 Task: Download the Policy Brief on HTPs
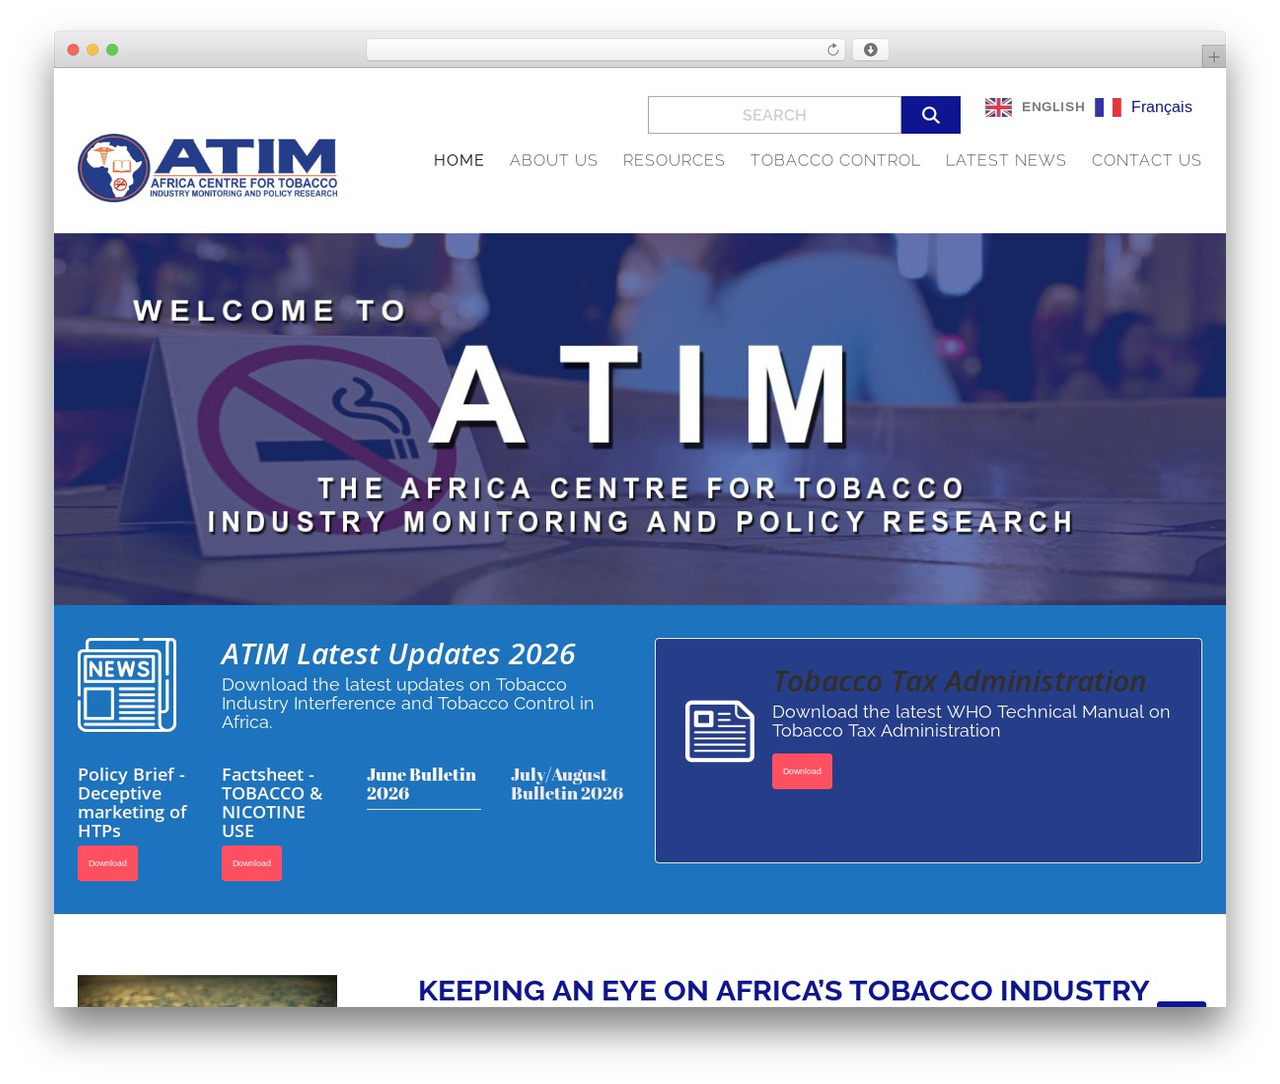(108, 863)
